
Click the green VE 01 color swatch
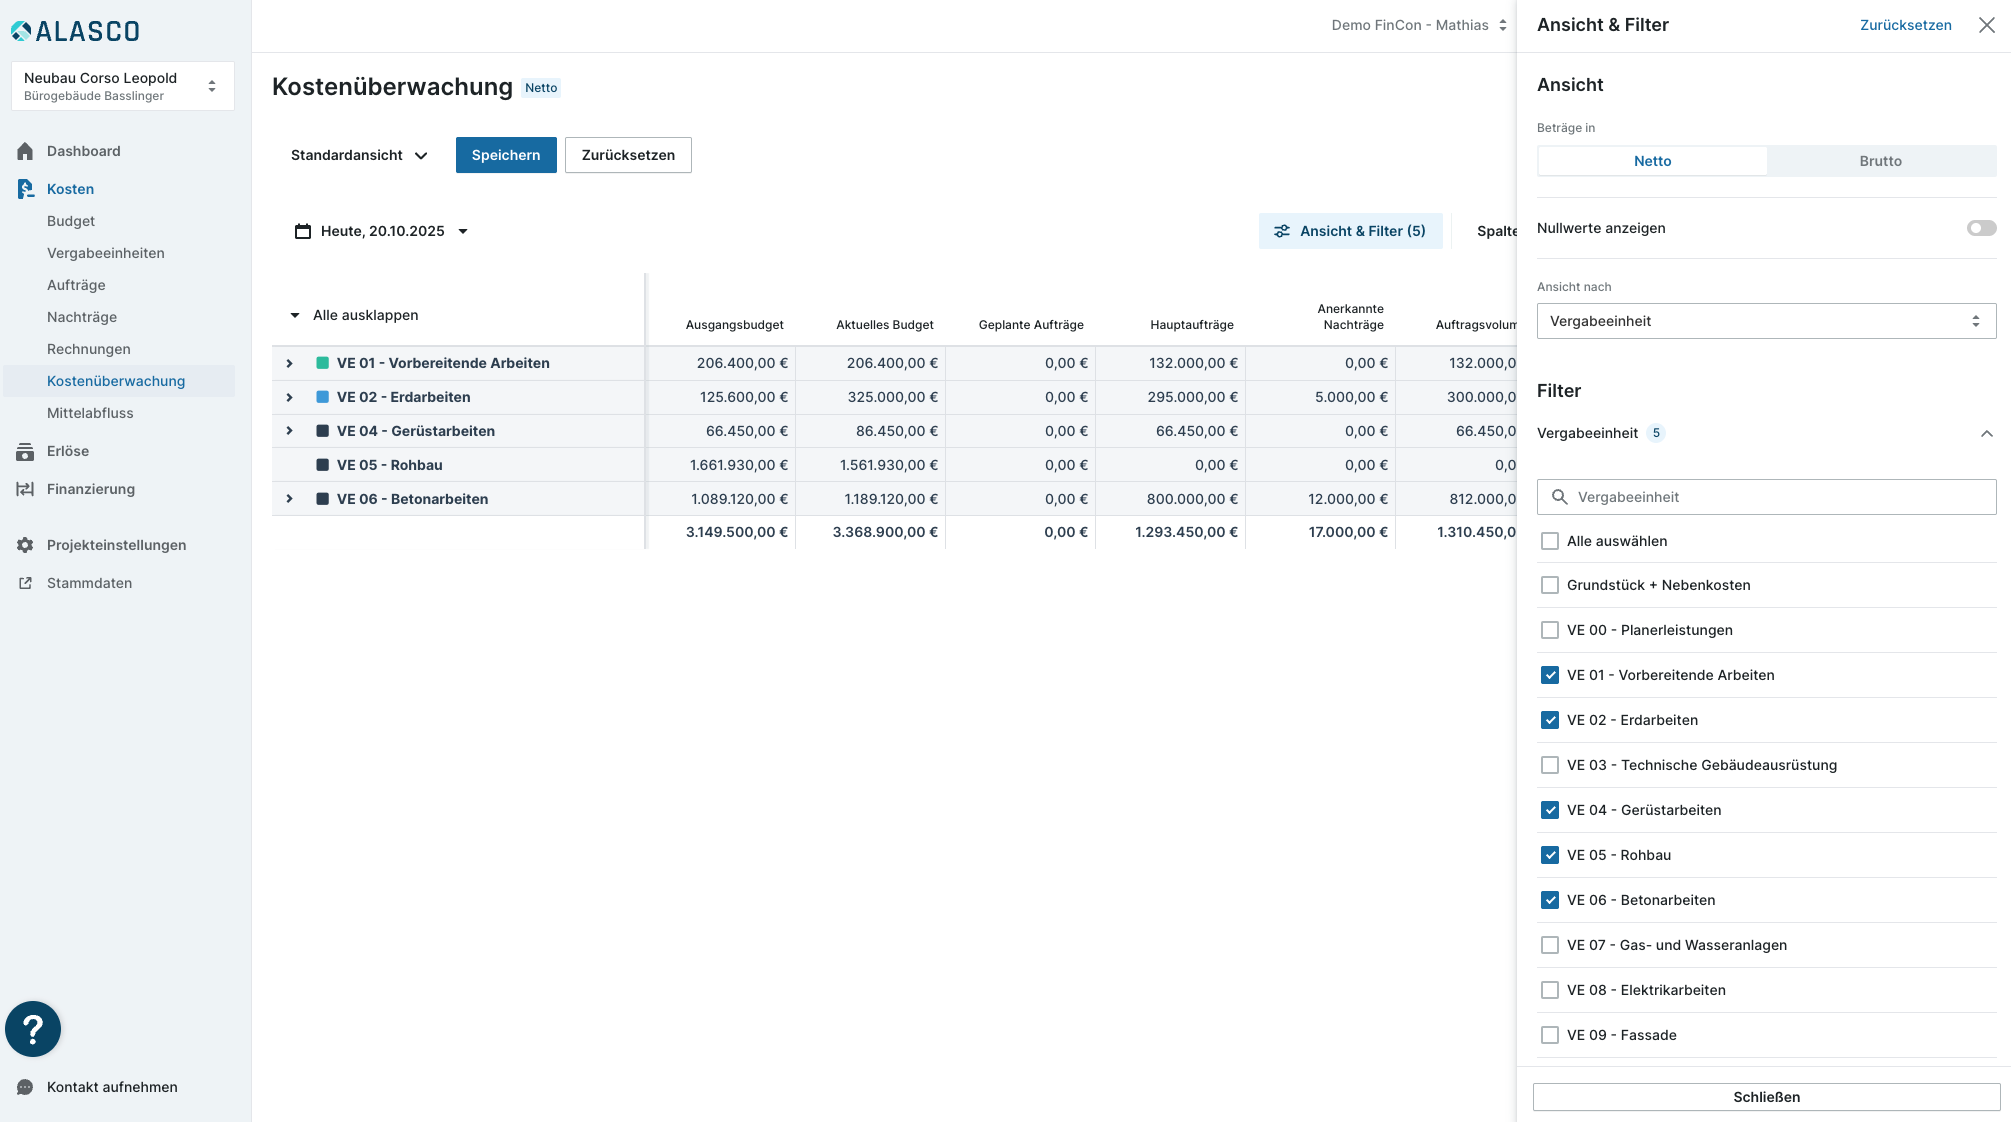(x=323, y=363)
